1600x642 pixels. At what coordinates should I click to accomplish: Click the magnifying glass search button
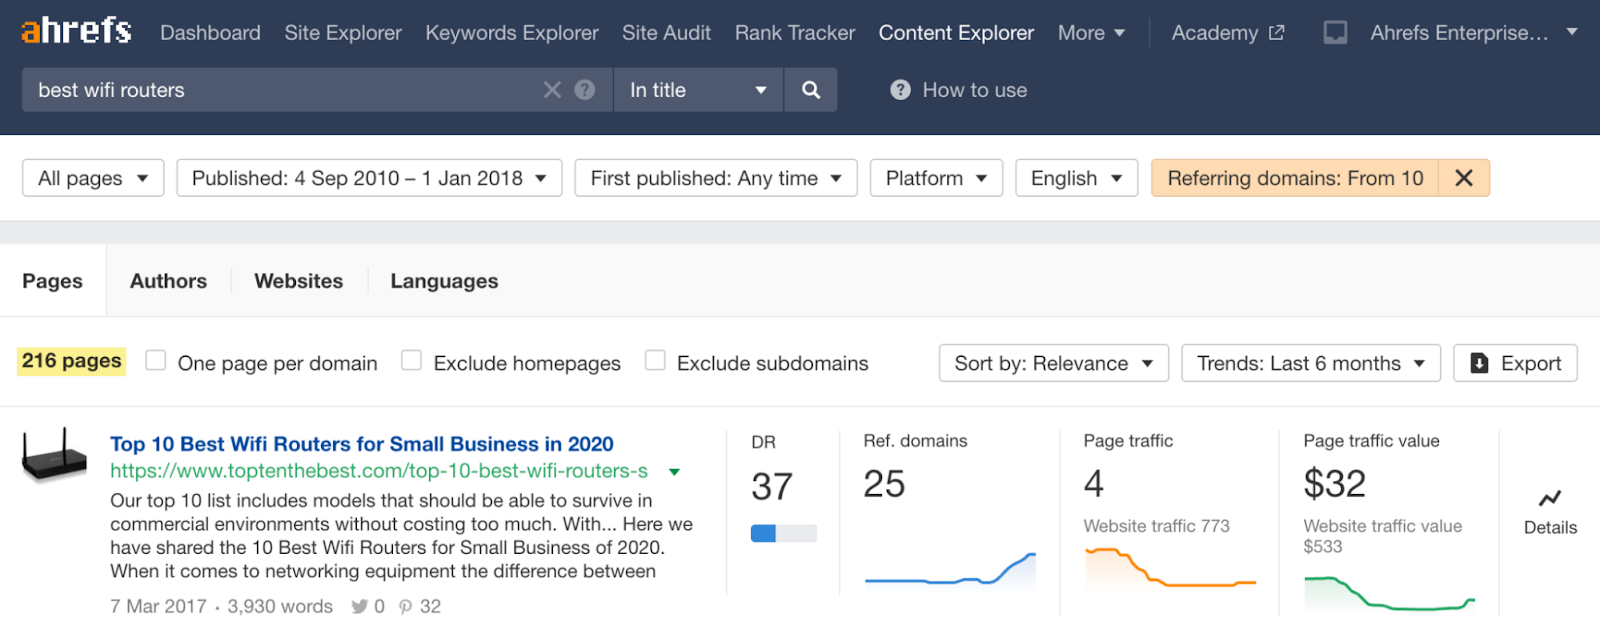811,90
